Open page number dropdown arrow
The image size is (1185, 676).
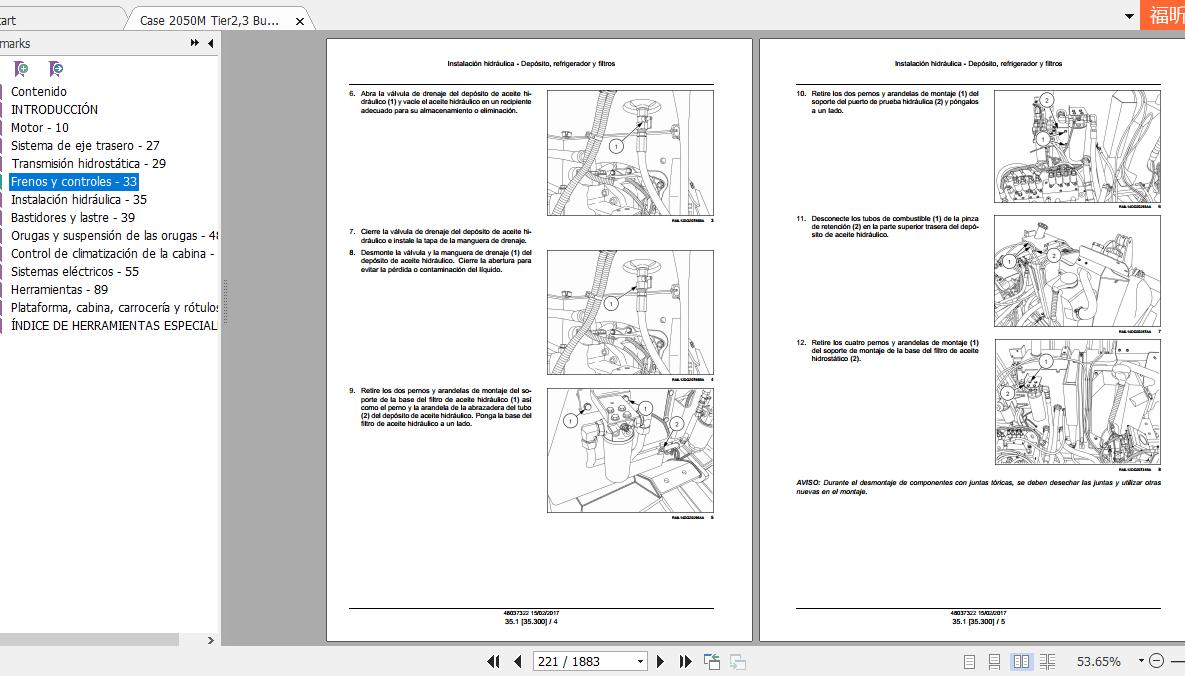(x=640, y=662)
